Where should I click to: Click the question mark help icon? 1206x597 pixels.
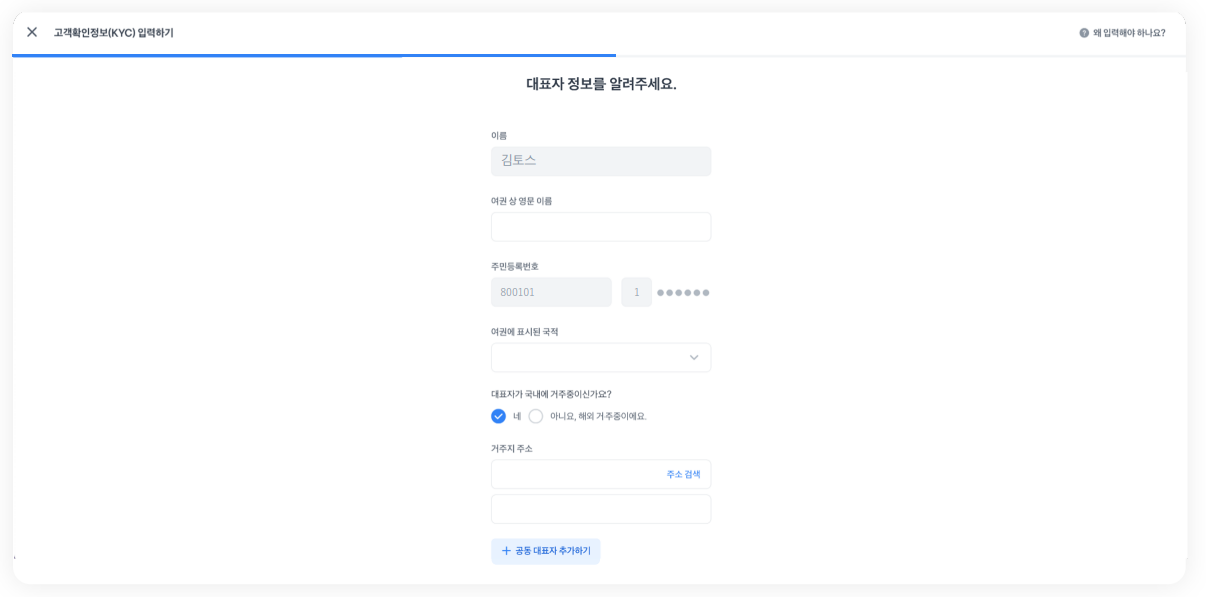pos(1084,33)
